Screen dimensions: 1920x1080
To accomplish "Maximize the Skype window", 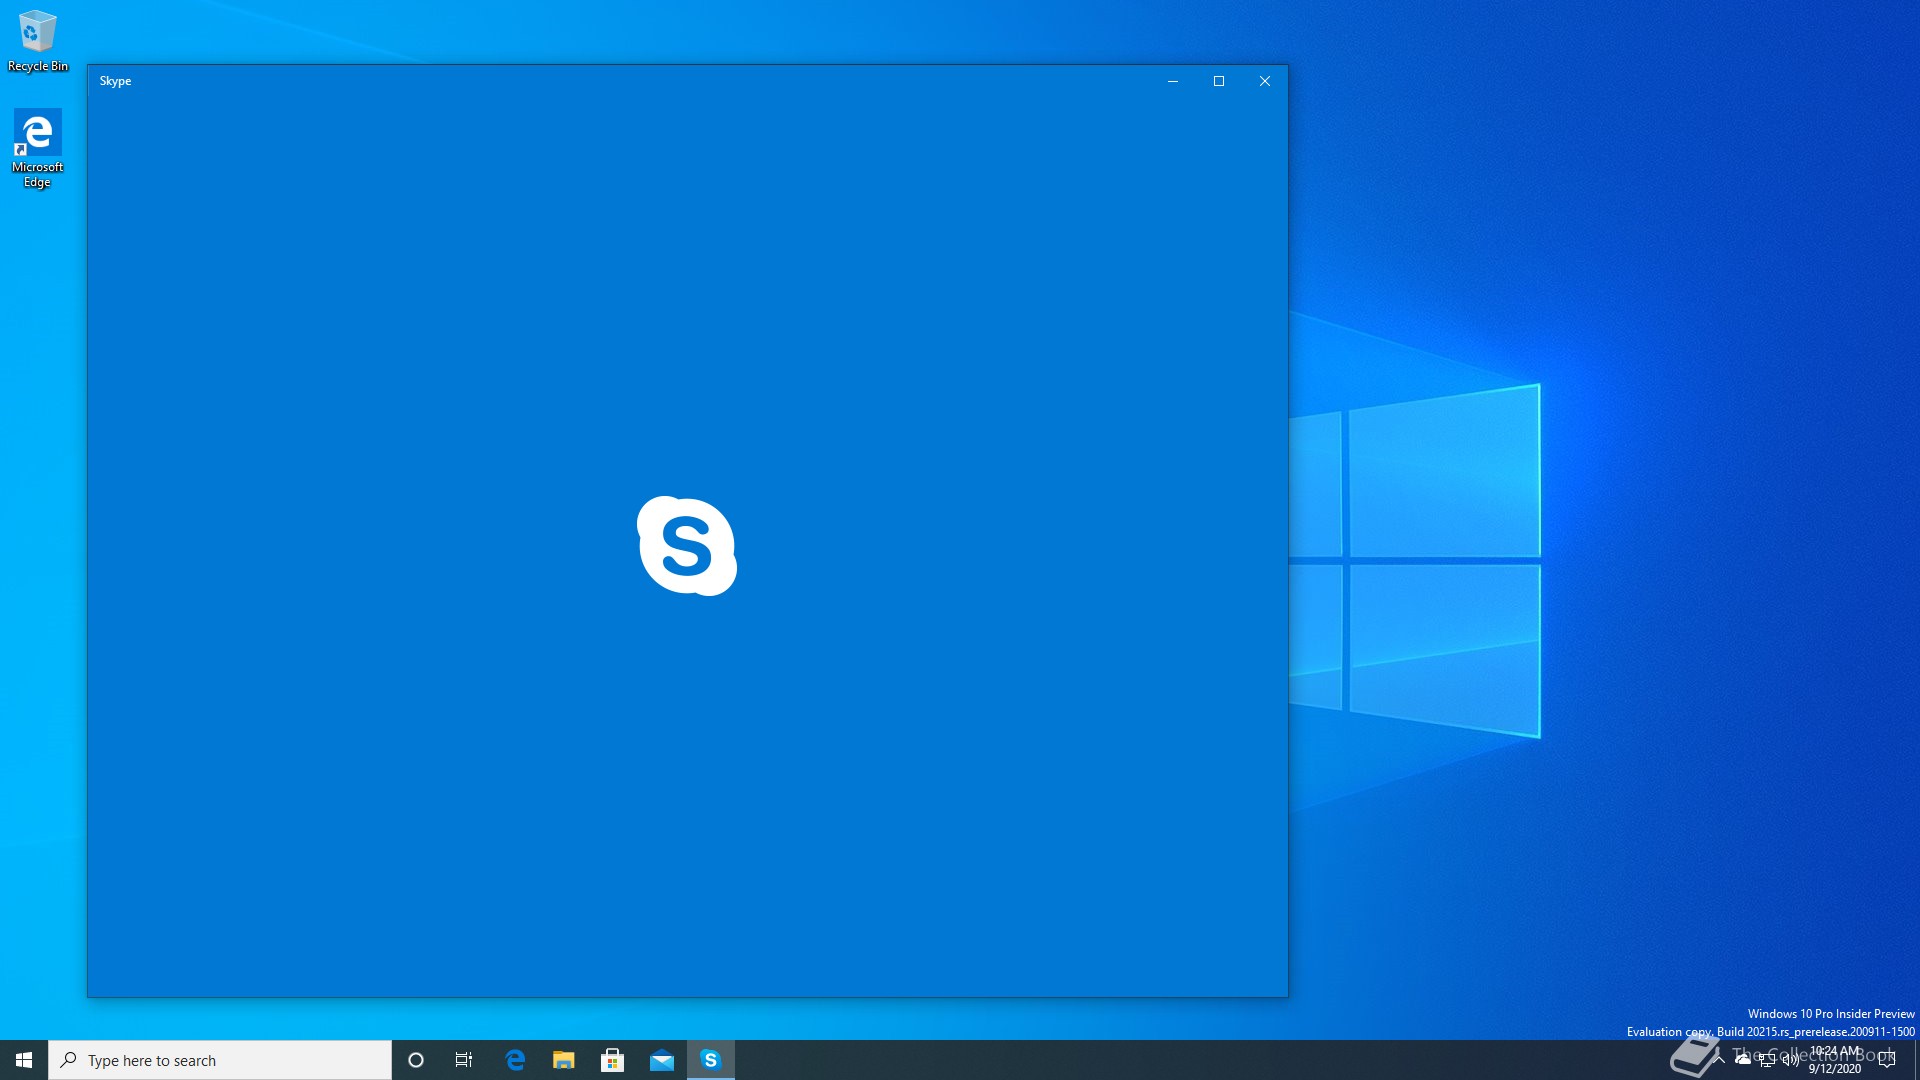I will [1218, 81].
